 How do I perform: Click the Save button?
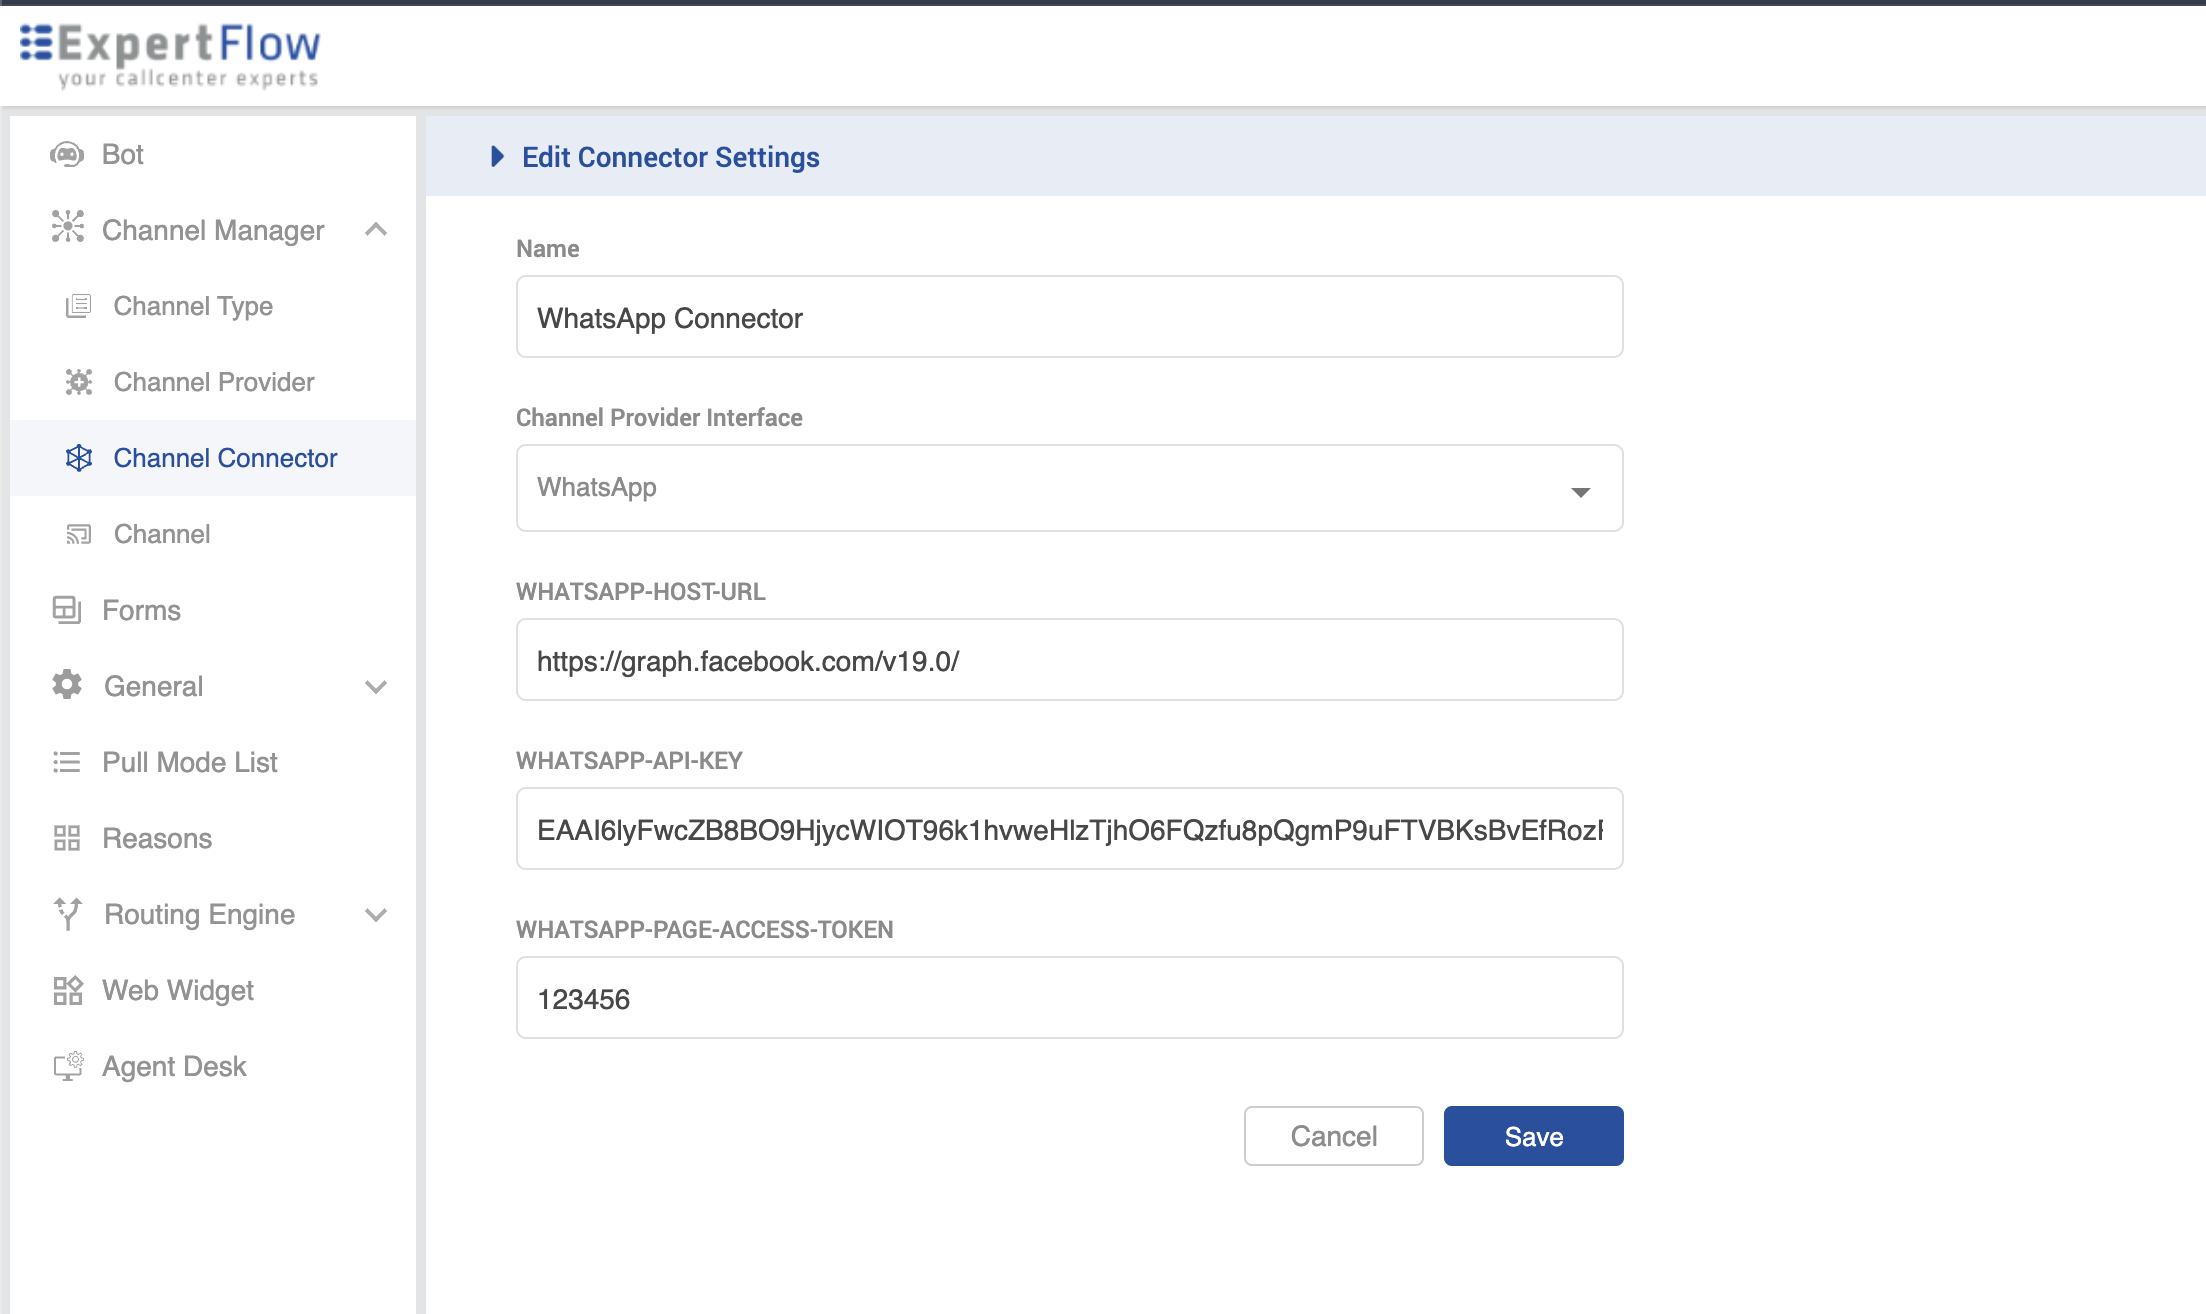point(1533,1136)
